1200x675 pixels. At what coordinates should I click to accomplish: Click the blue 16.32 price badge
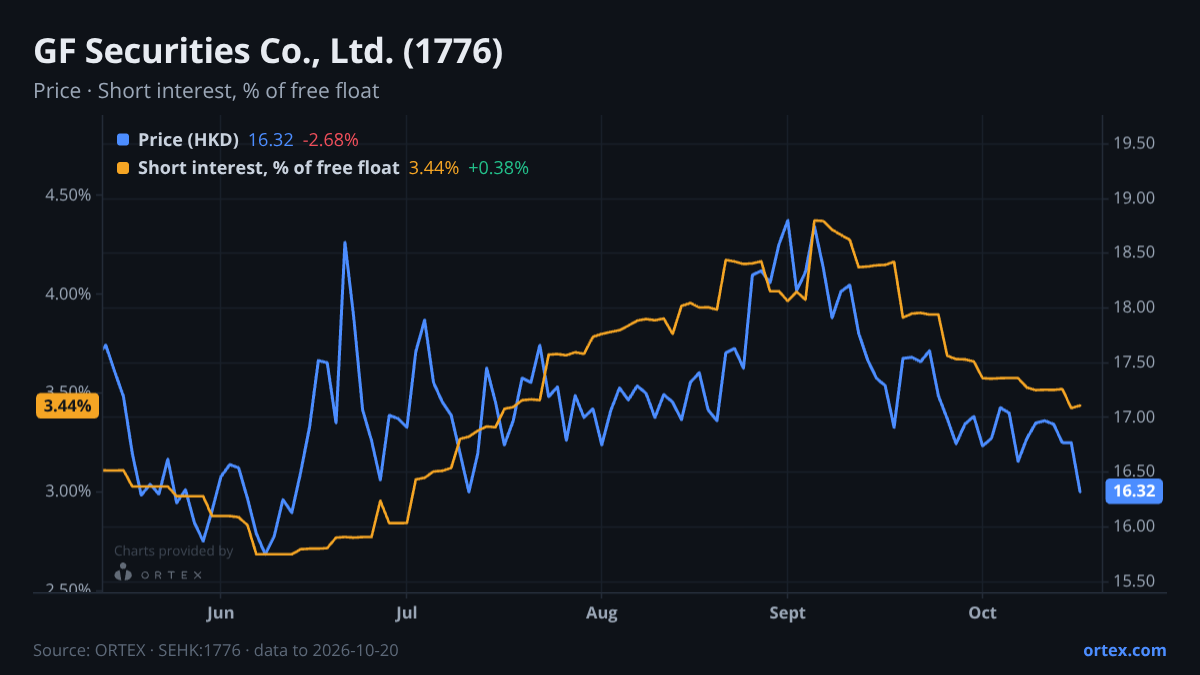point(1133,491)
